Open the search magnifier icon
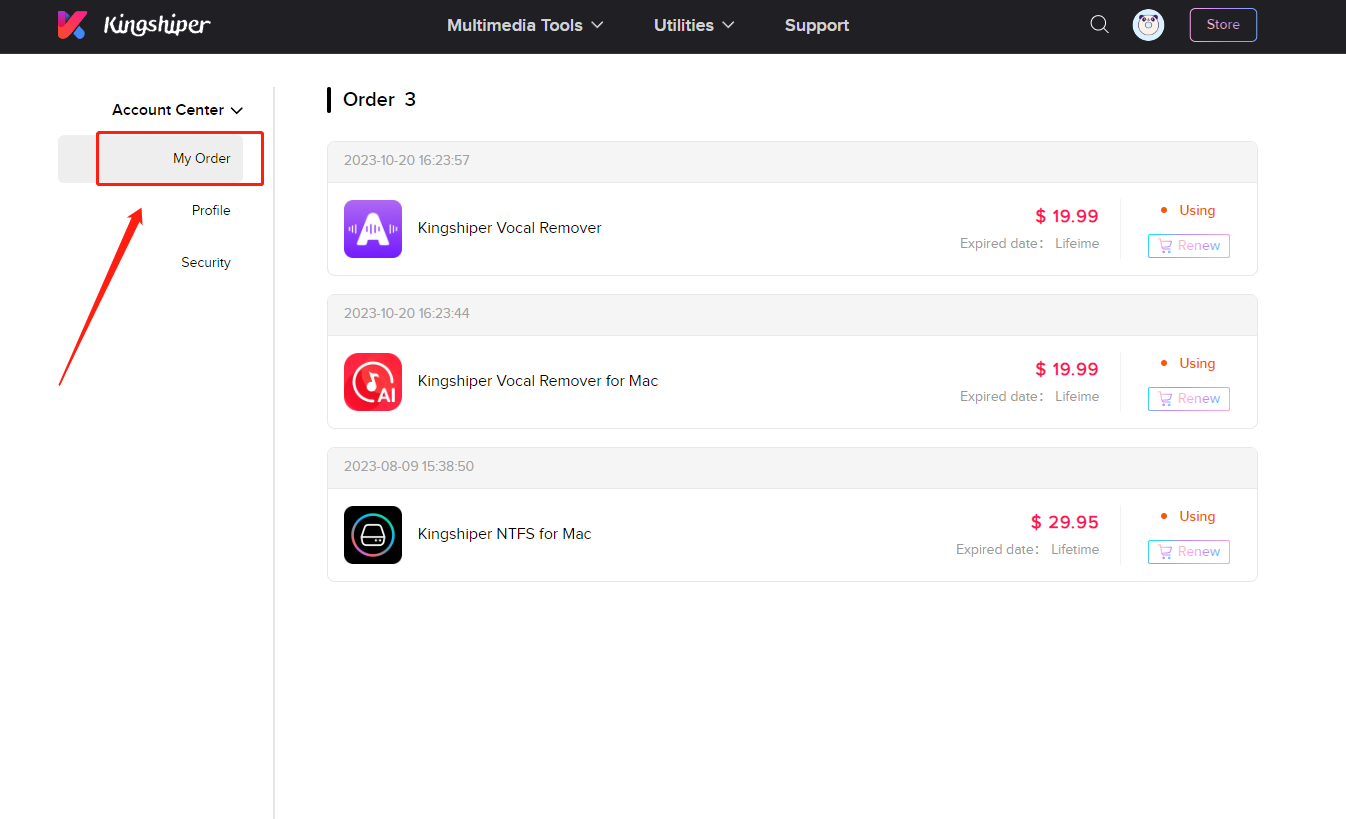1346x819 pixels. (x=1099, y=25)
